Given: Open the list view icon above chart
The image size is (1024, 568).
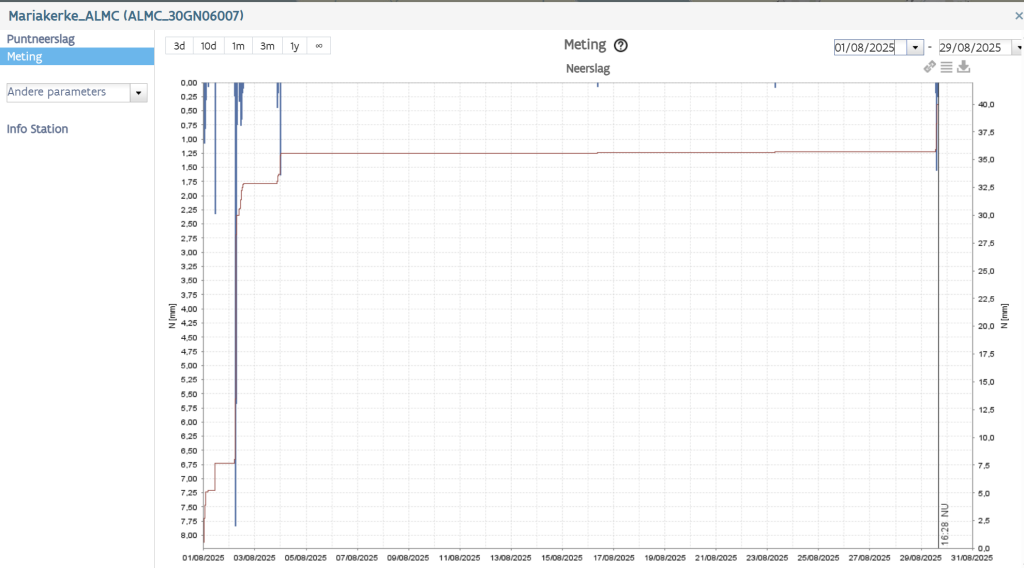Looking at the screenshot, I should pyautogui.click(x=946, y=67).
